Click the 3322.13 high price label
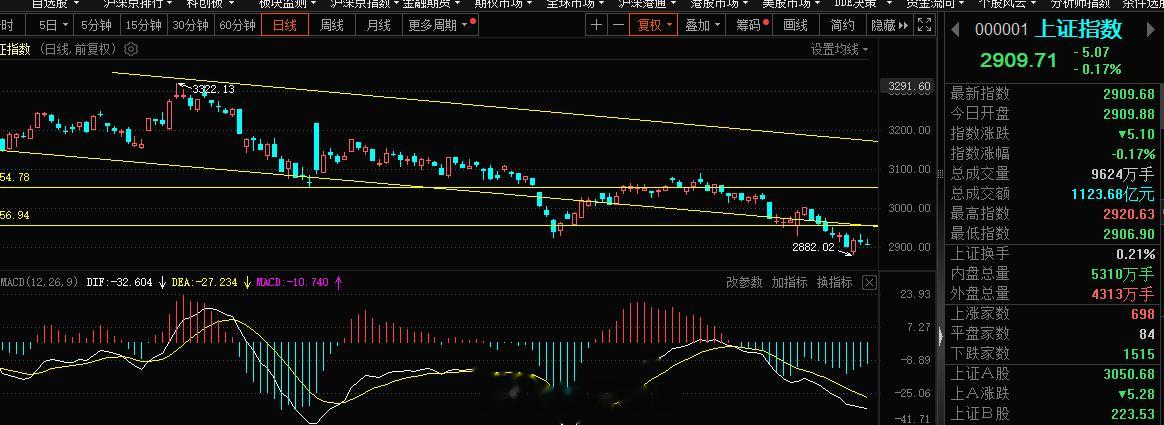The height and width of the screenshot is (425, 1164). (213, 89)
